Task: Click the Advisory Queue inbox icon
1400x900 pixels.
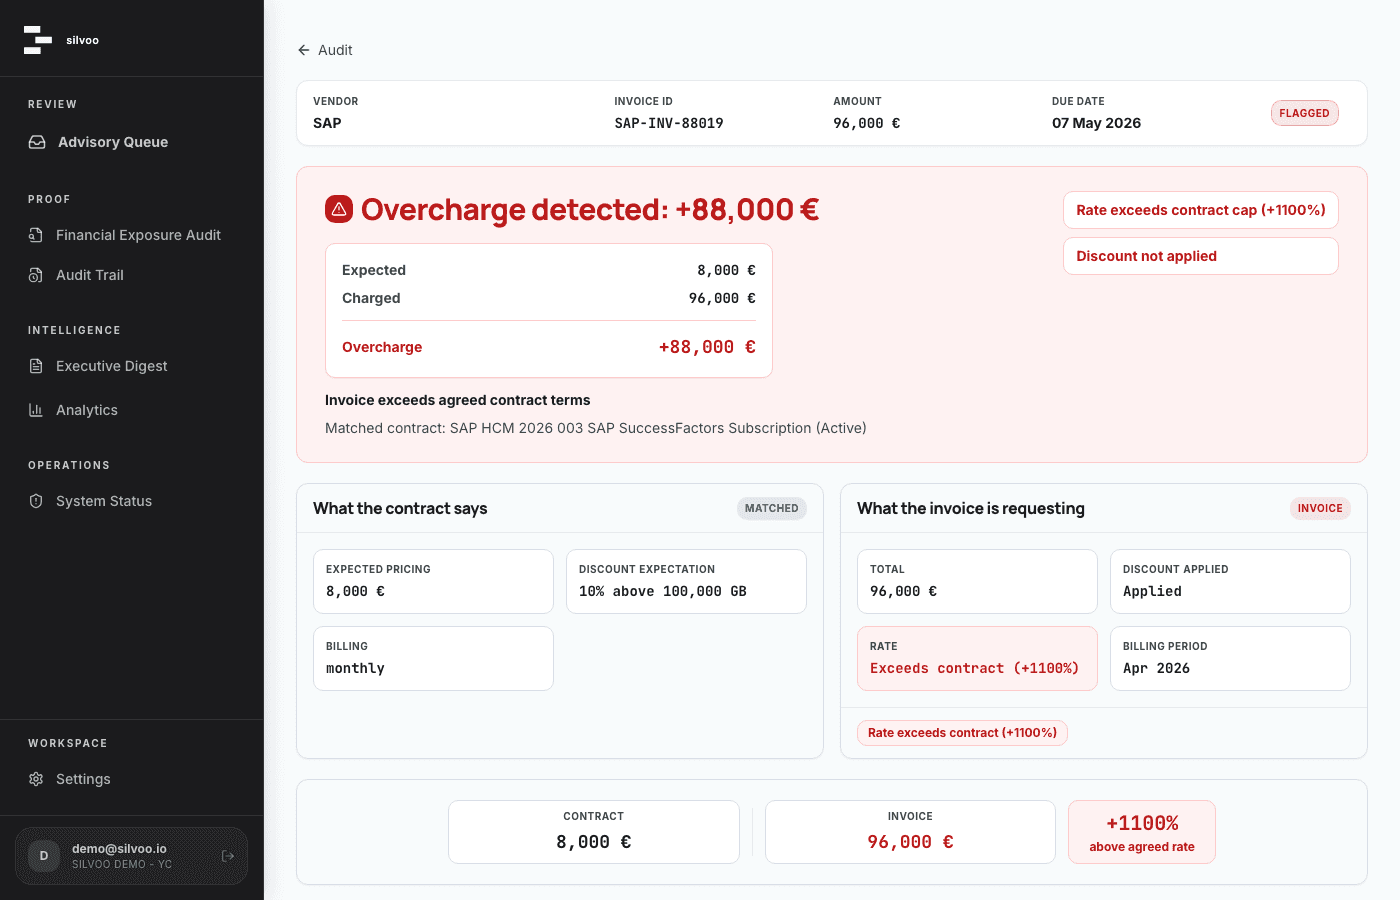Action: pyautogui.click(x=37, y=142)
